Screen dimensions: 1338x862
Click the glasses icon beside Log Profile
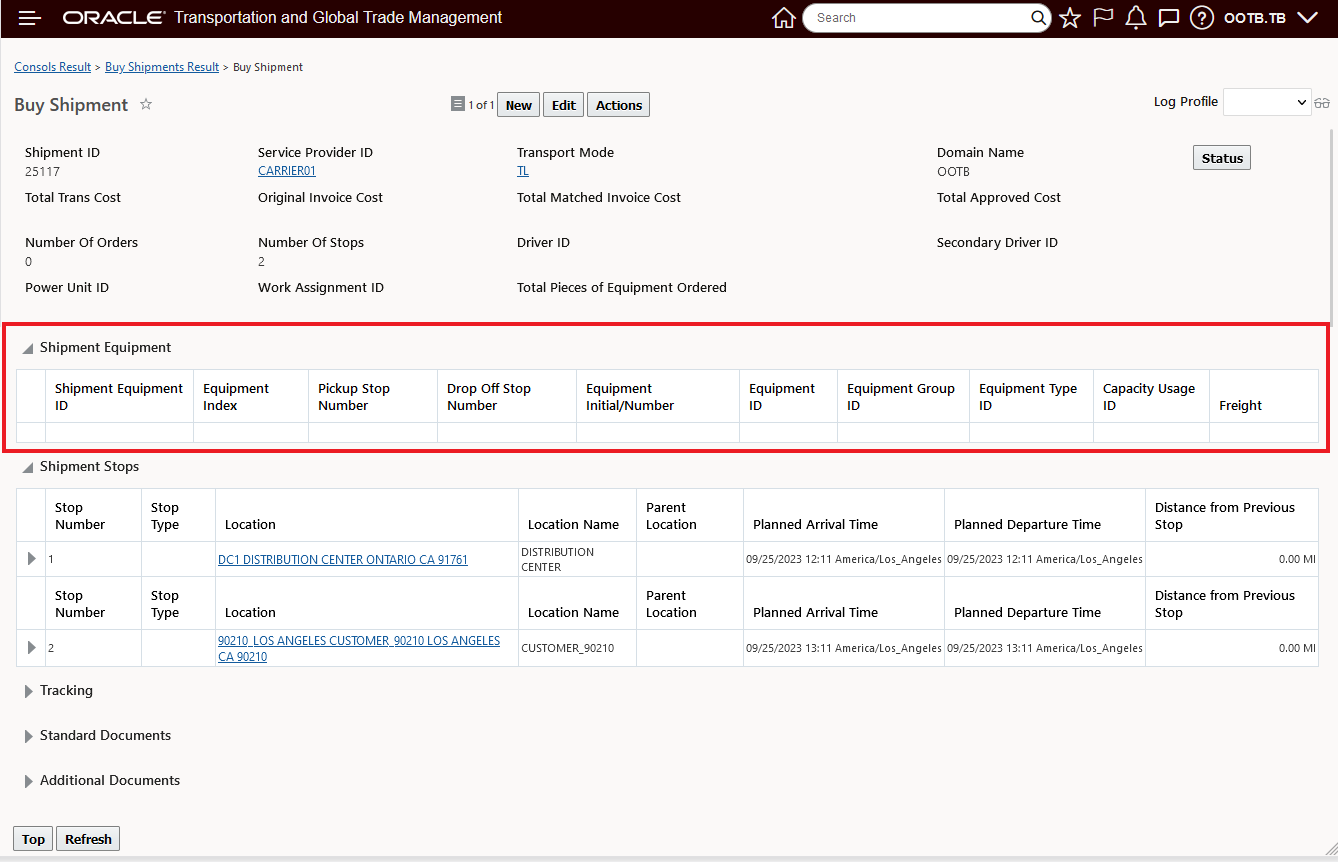click(1322, 103)
